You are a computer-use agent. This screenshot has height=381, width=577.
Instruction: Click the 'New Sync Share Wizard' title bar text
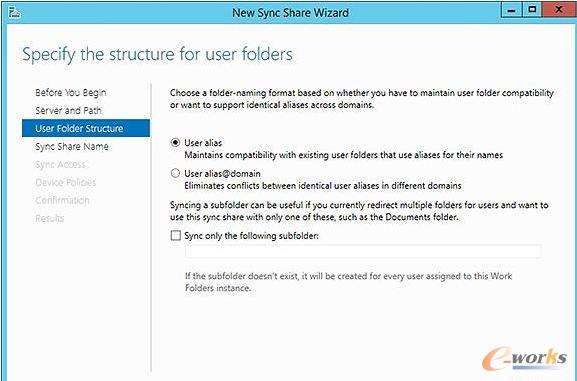click(x=290, y=13)
